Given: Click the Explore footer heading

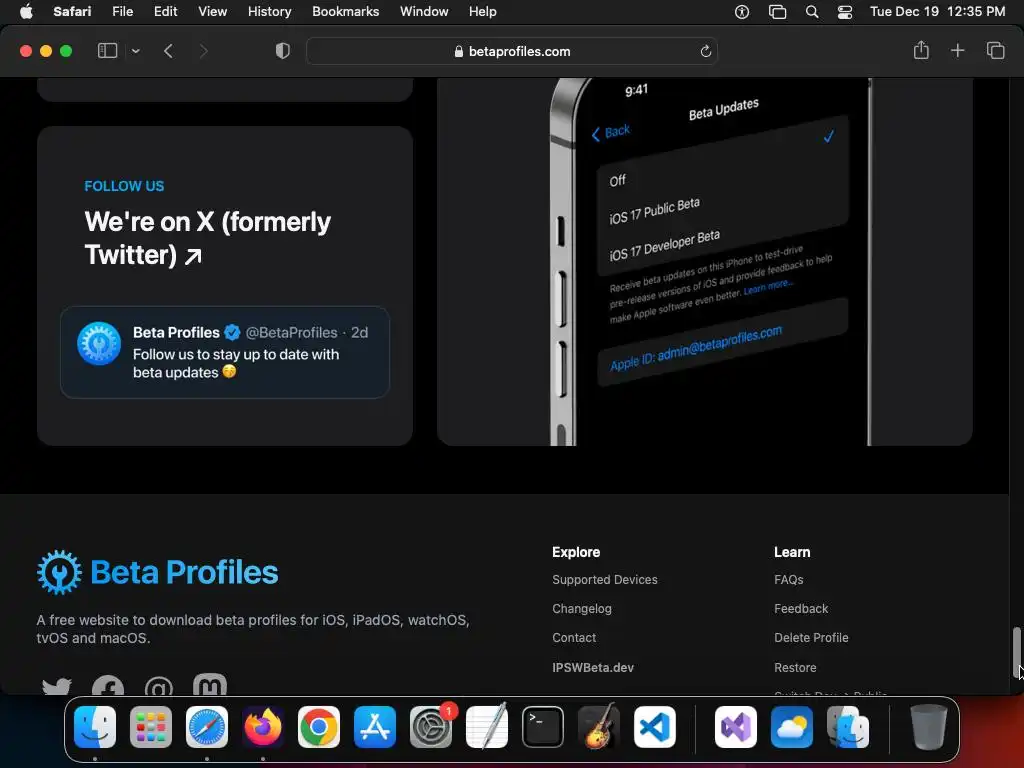Looking at the screenshot, I should (x=576, y=552).
